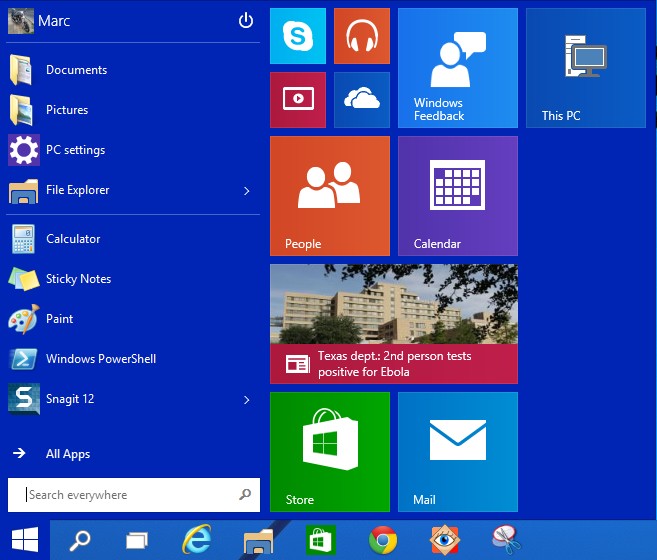Open the Ebola news live tile
This screenshot has height=560, width=657.
pos(394,324)
